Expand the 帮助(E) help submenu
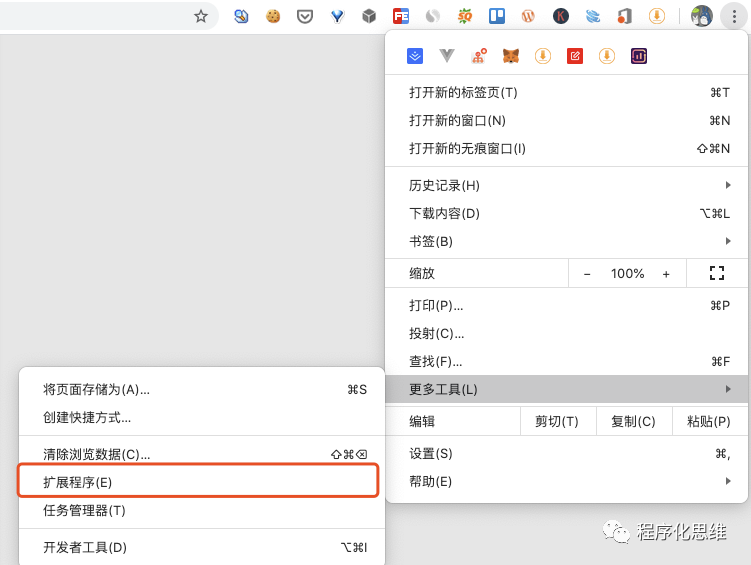 (567, 481)
